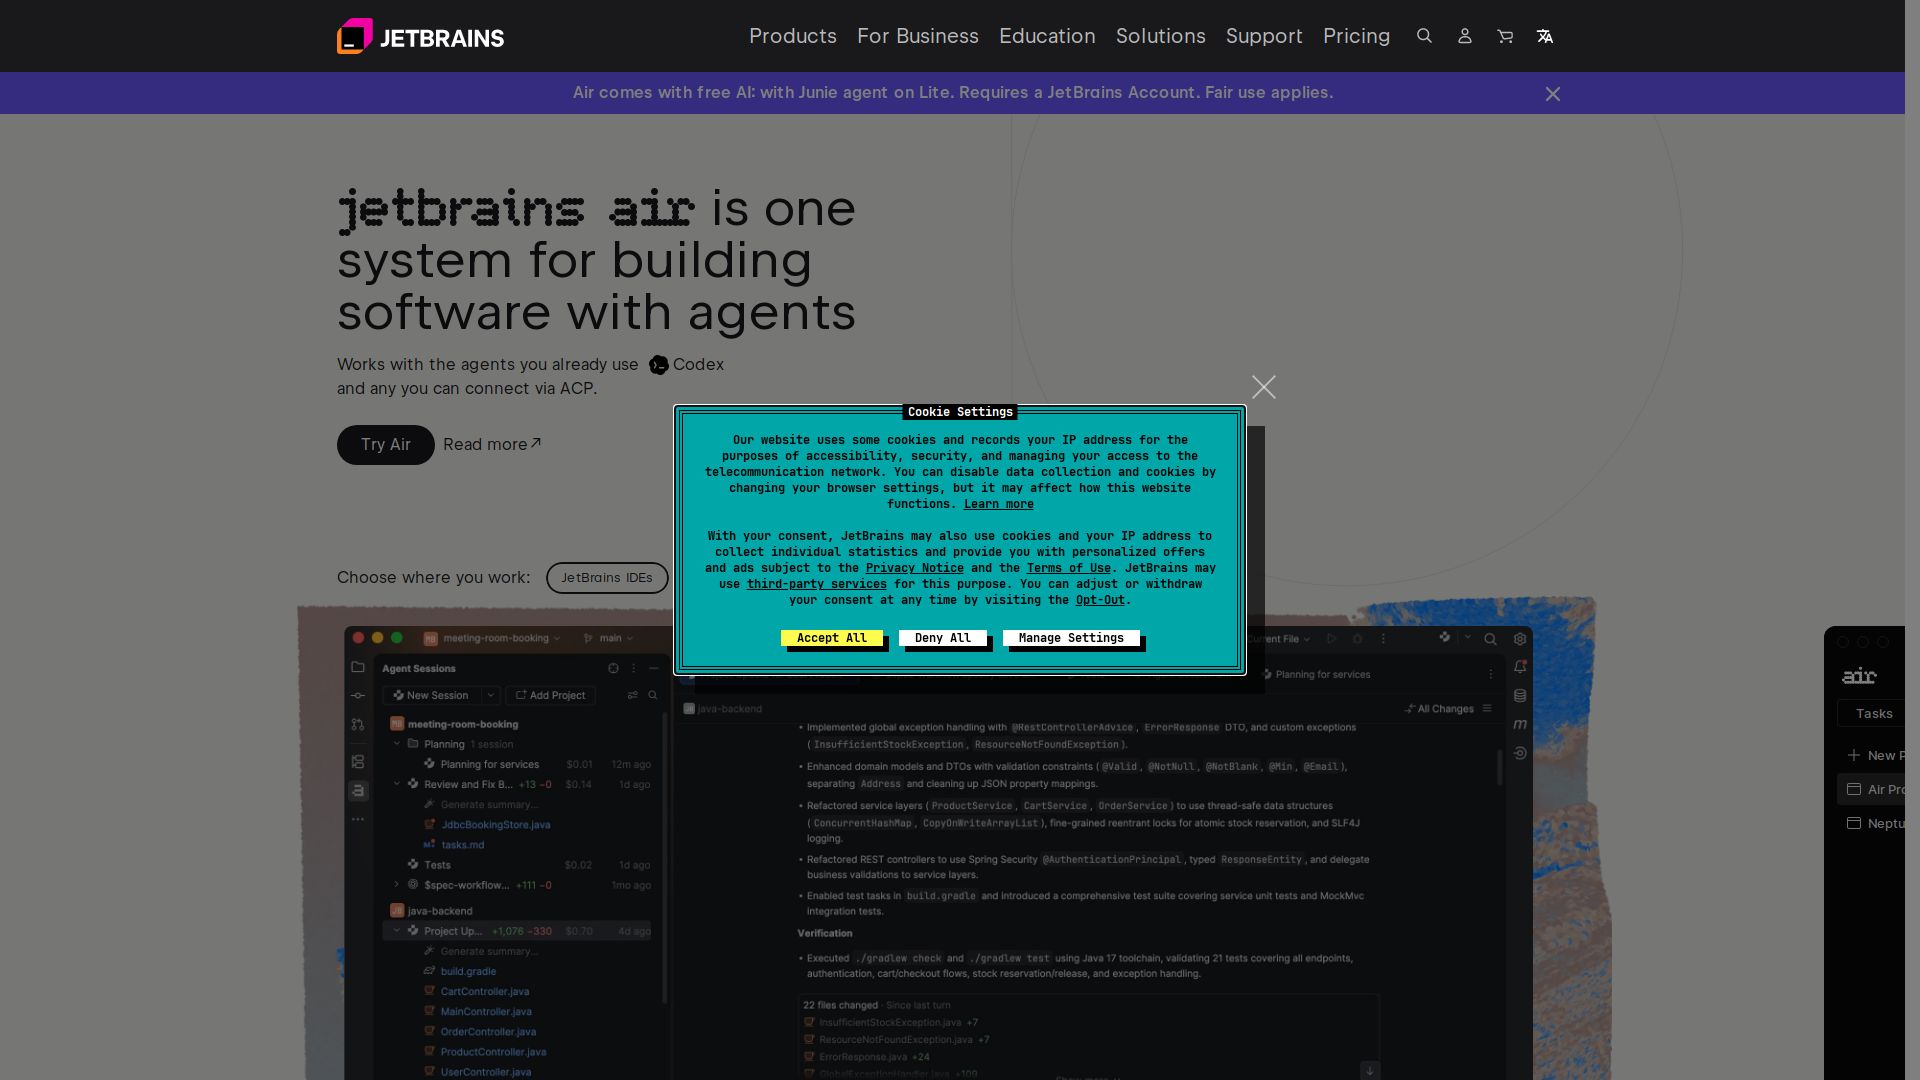Open the Tasks tab in Air window
This screenshot has height=1080, width=1920.
pyautogui.click(x=1873, y=713)
